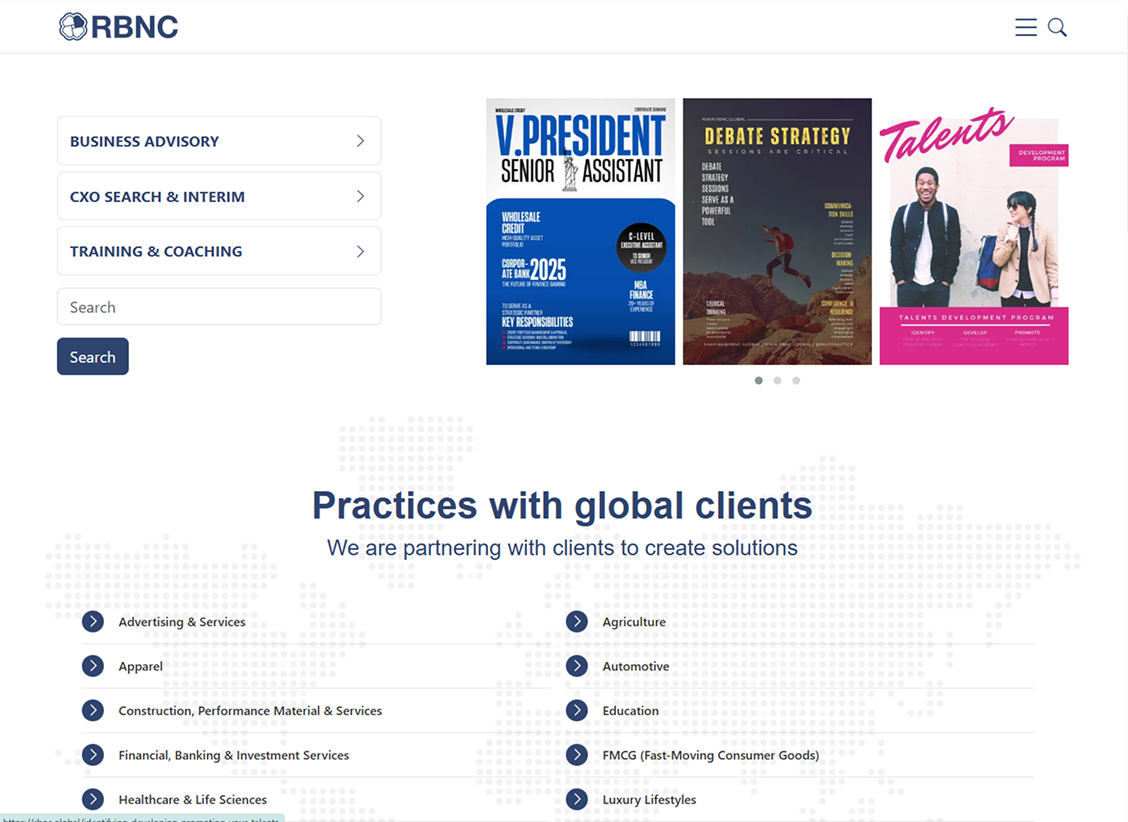Click arrow icon beside Agriculture

coord(577,622)
